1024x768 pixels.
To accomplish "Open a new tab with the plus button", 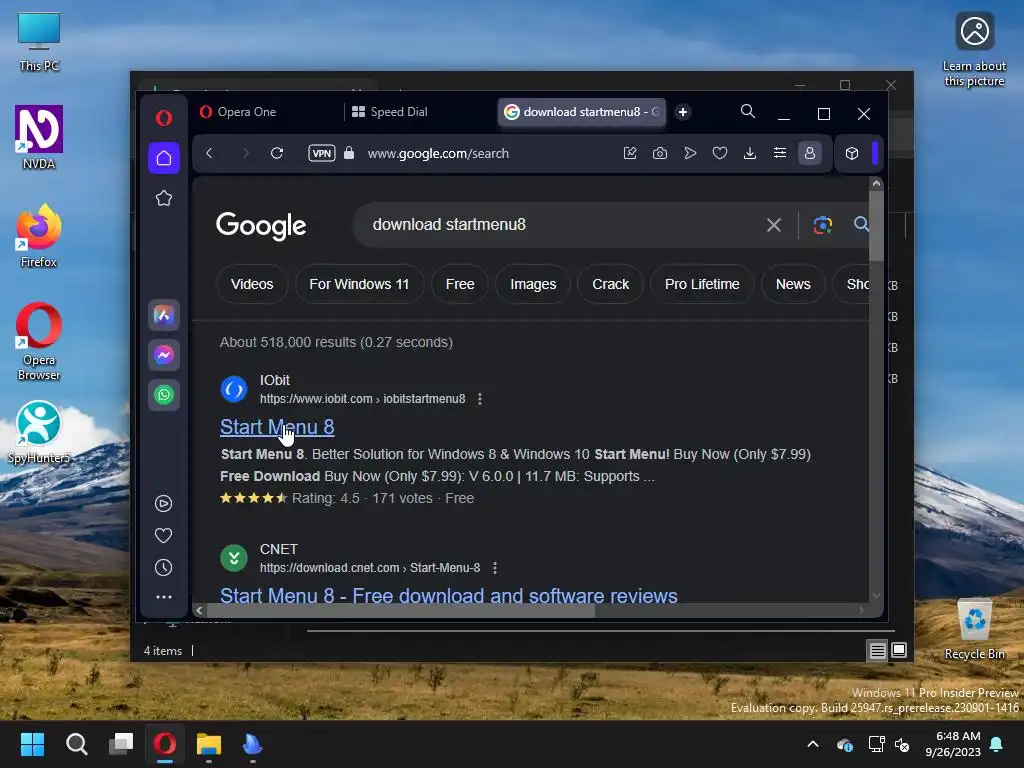I will tap(682, 112).
